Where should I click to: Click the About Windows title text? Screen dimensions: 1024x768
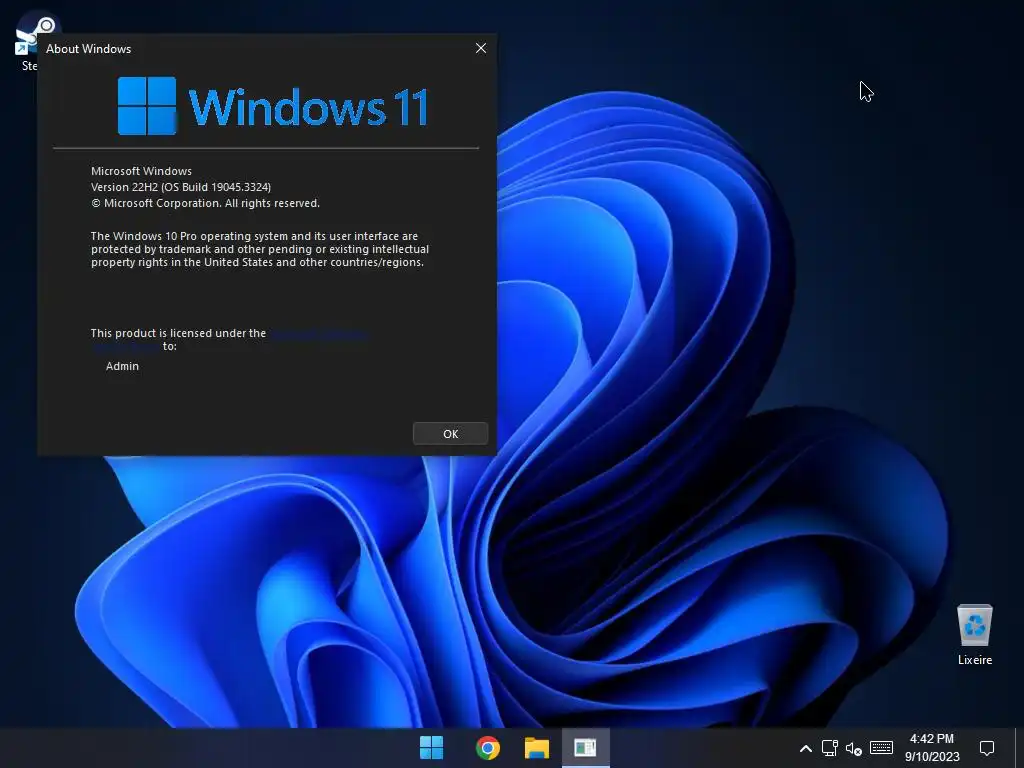pos(88,49)
